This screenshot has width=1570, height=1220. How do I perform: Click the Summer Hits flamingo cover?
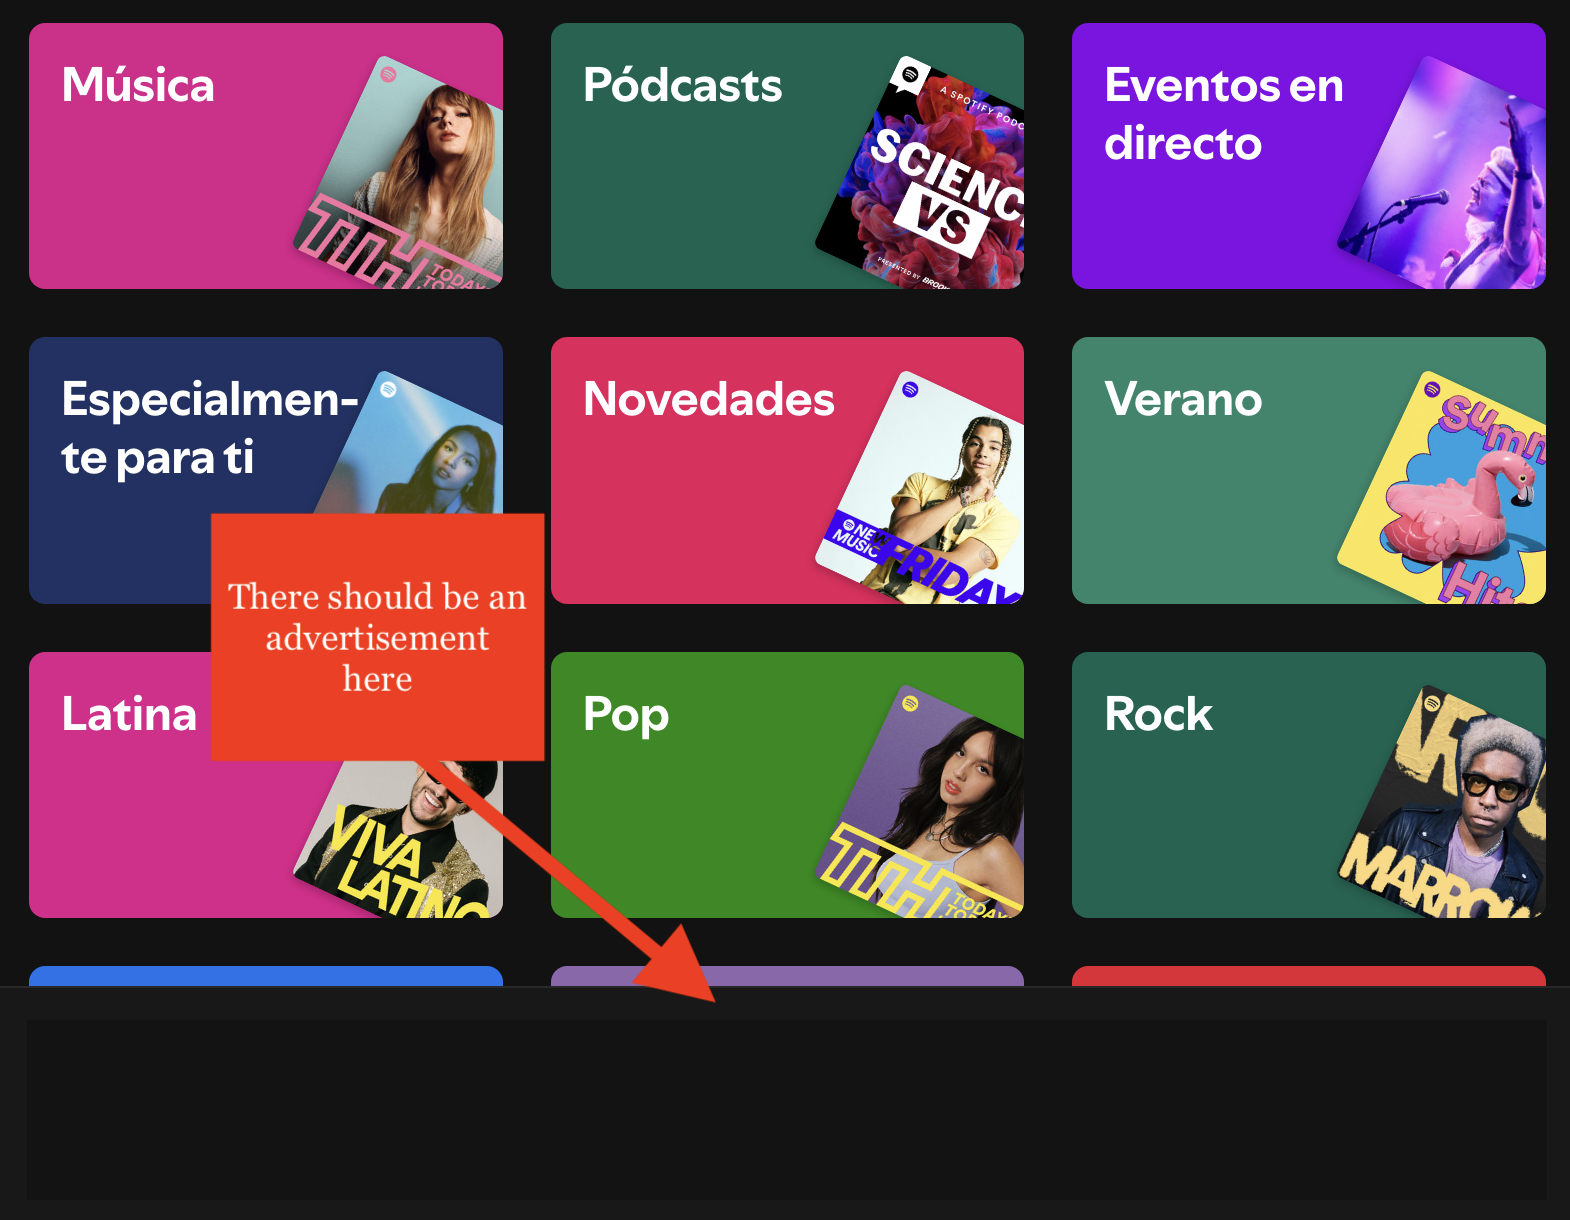(x=1445, y=490)
